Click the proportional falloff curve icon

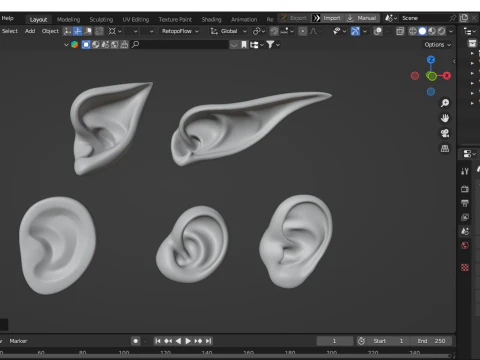click(x=313, y=31)
